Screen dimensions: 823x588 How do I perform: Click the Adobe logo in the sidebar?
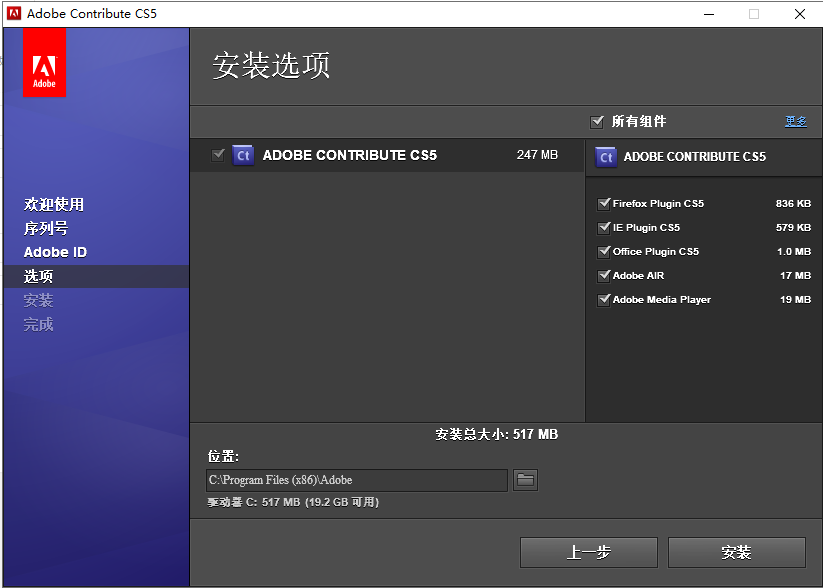44,62
